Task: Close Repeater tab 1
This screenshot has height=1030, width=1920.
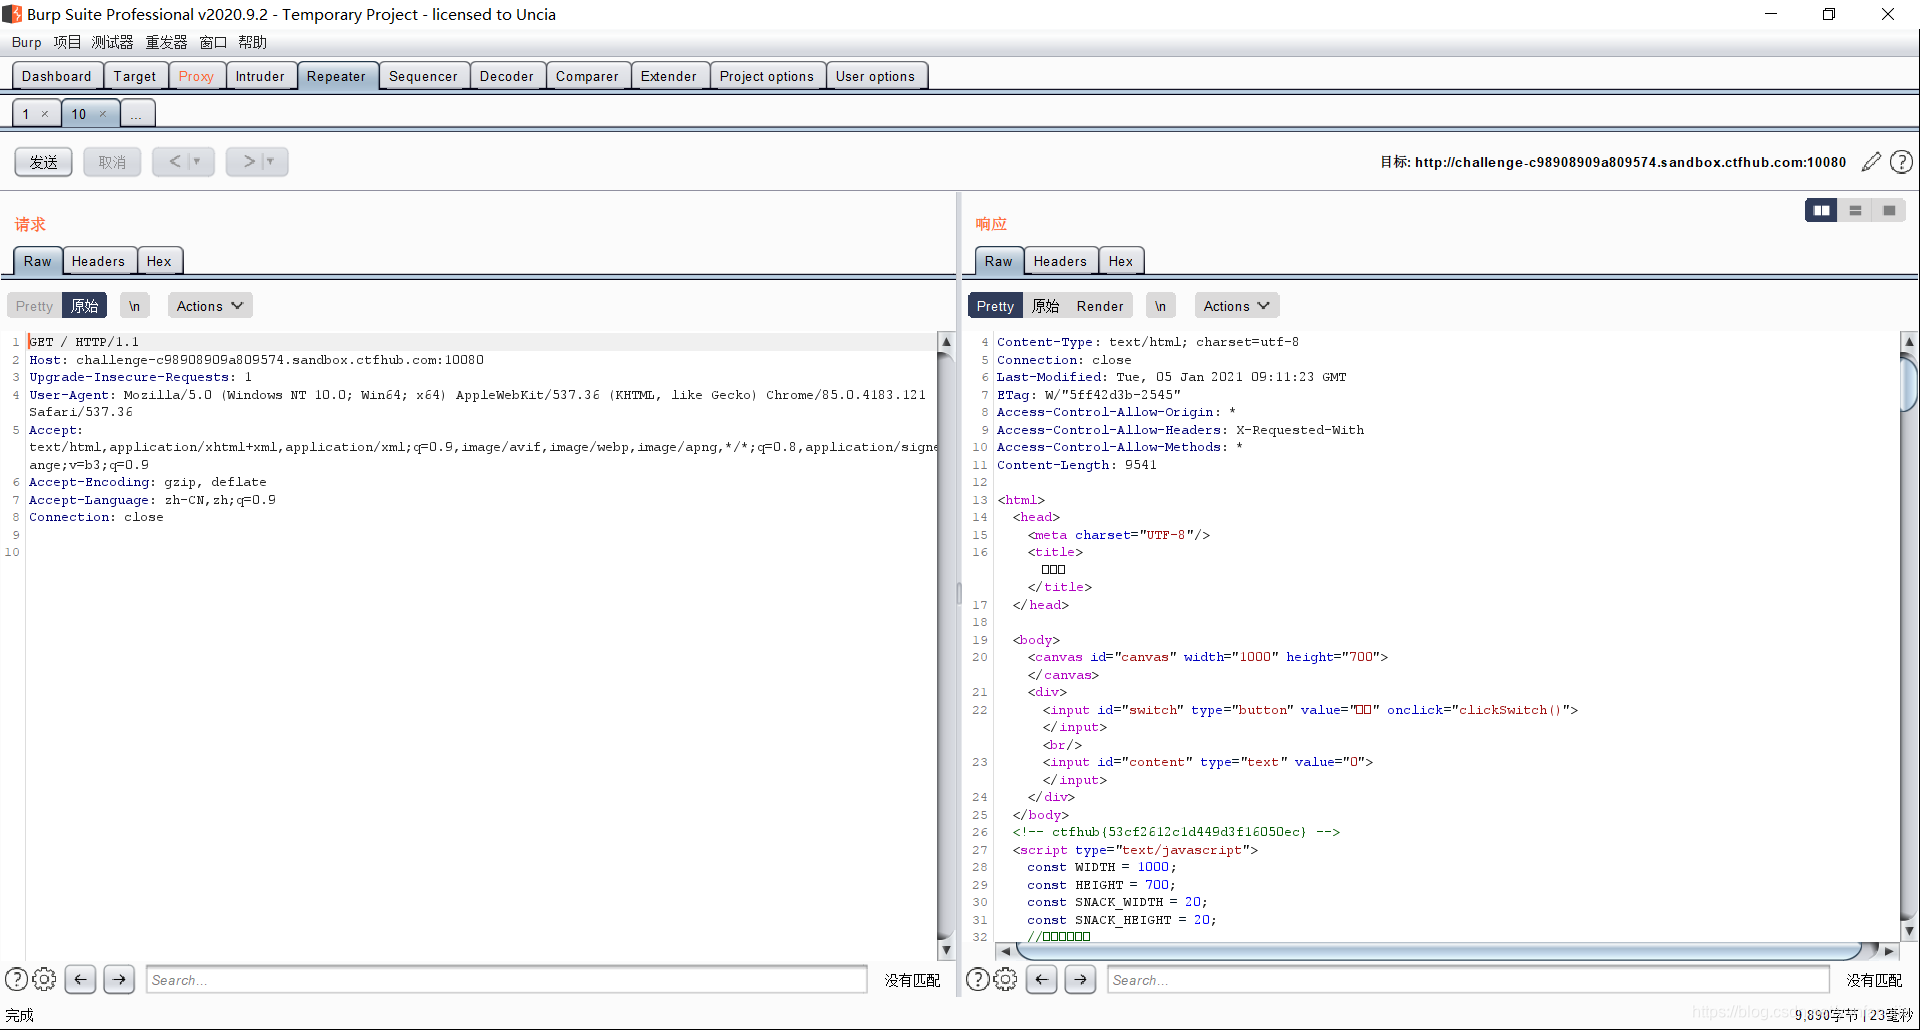Action: click(x=45, y=114)
